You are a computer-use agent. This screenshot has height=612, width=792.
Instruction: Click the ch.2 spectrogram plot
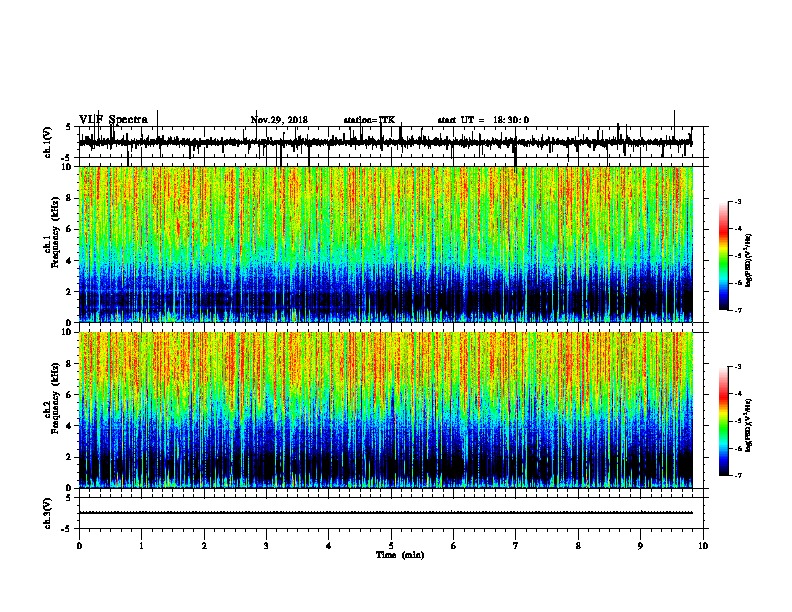(386, 410)
